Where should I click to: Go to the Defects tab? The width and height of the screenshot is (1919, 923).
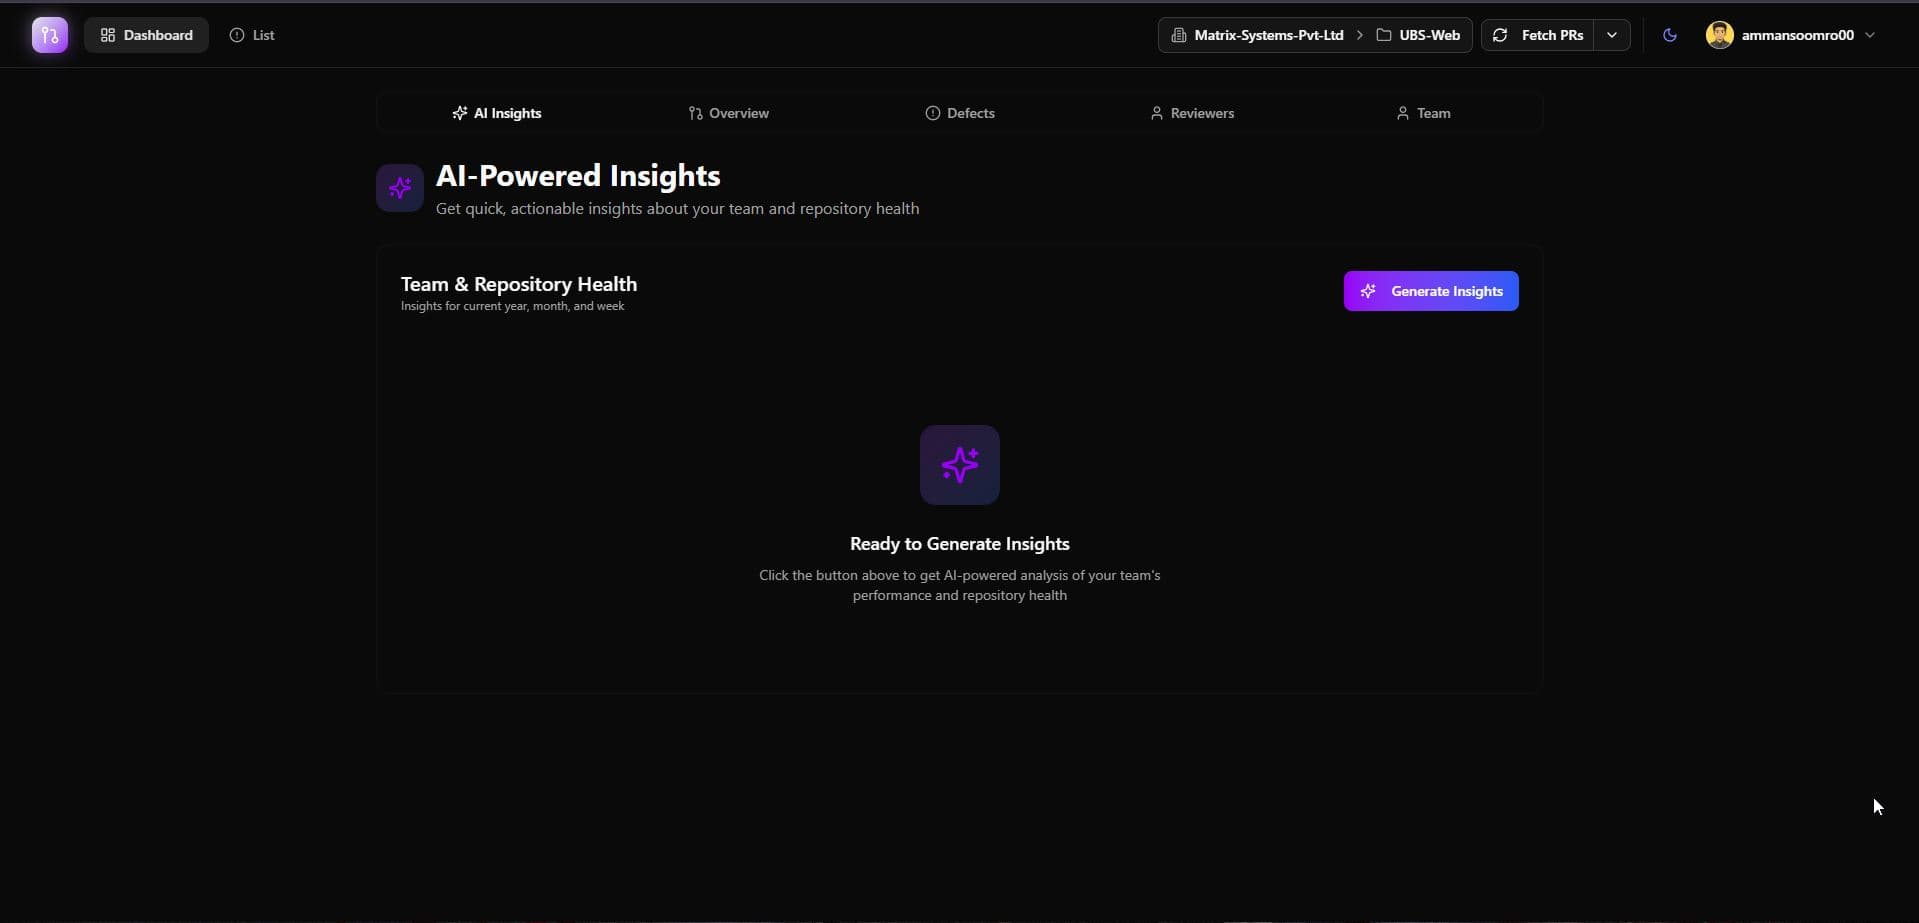click(960, 113)
